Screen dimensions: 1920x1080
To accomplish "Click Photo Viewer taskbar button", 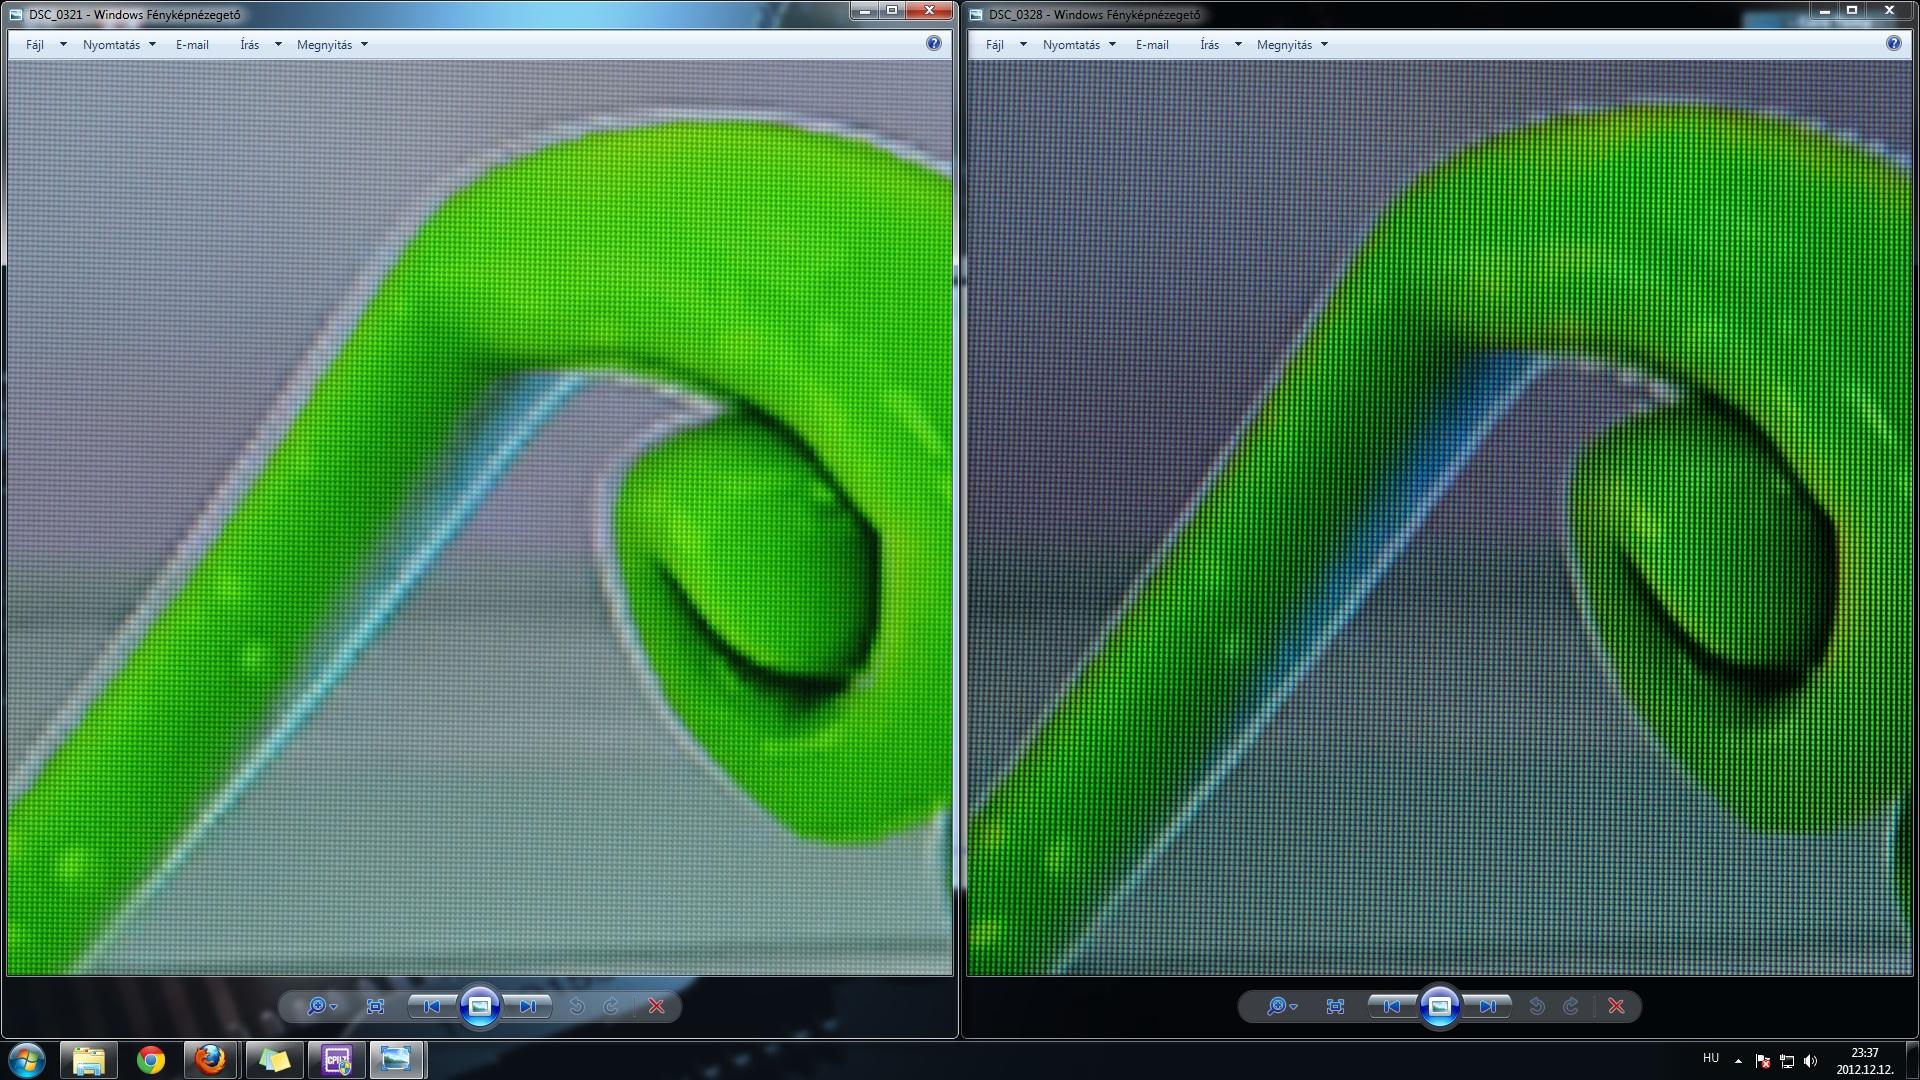I will pos(398,1060).
